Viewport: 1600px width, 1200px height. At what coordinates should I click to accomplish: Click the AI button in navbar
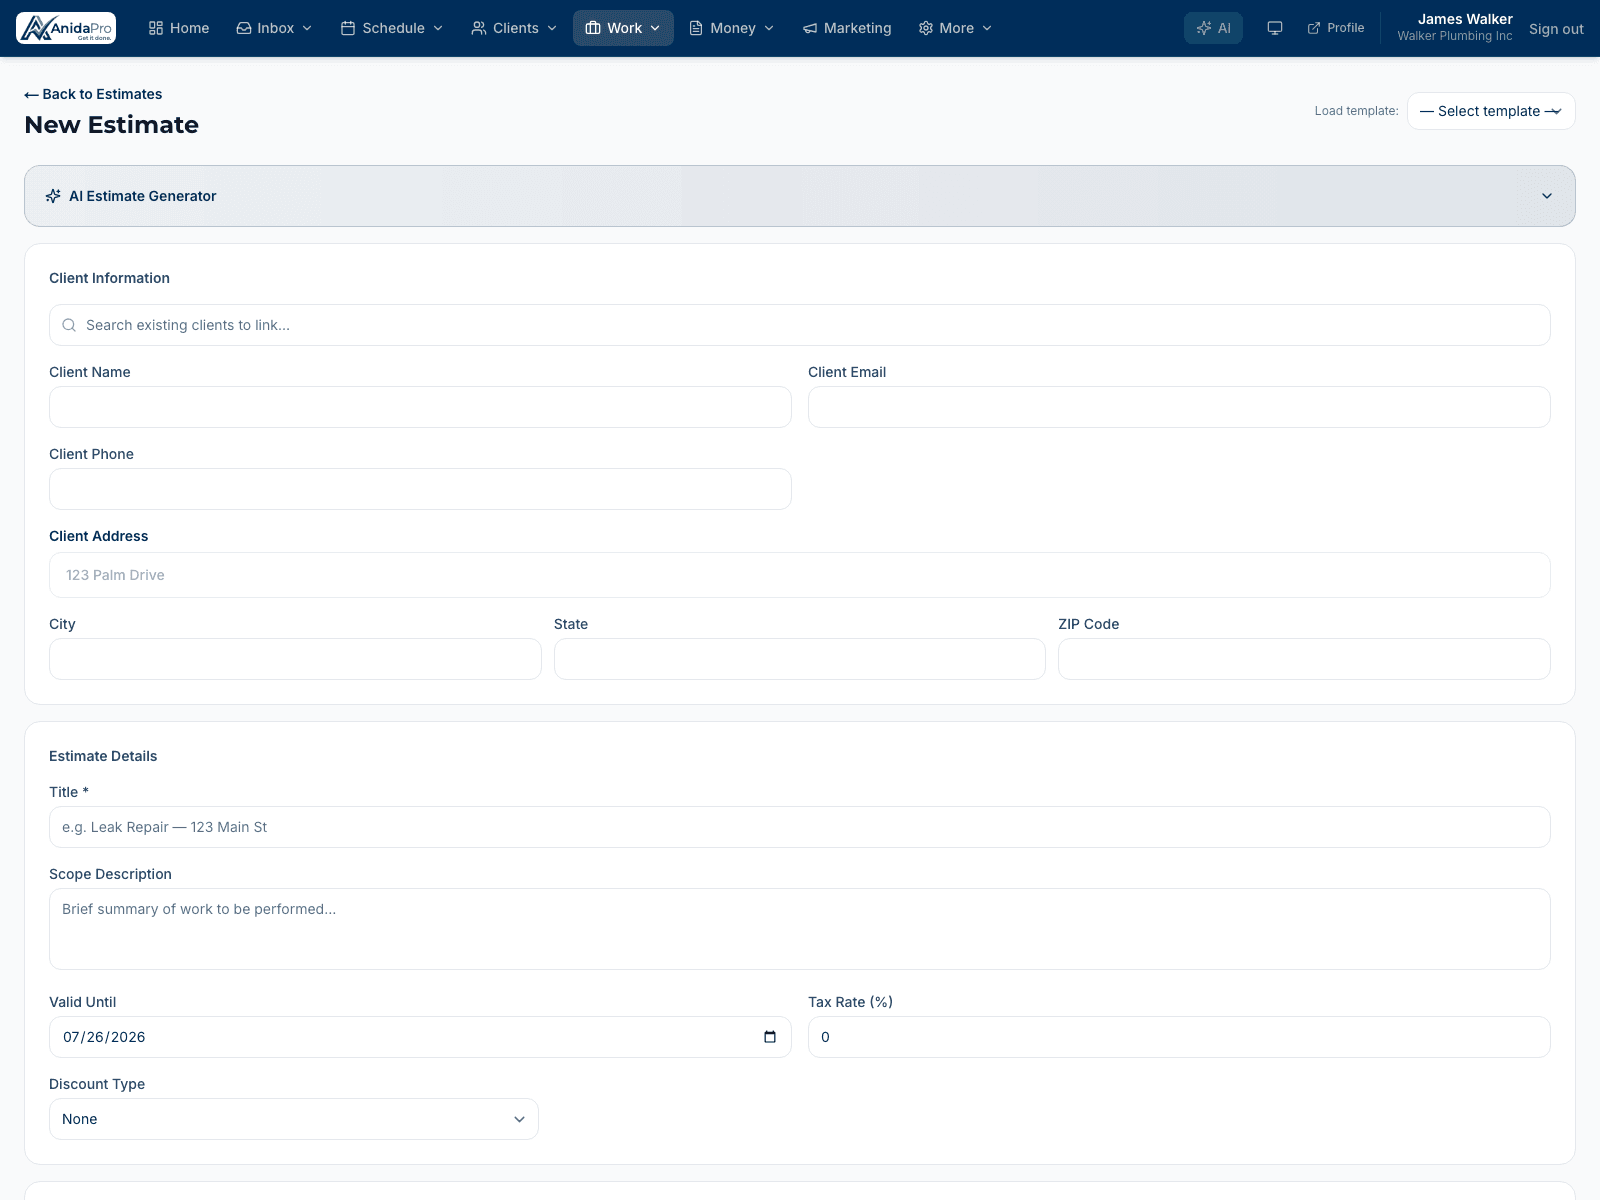tap(1213, 28)
